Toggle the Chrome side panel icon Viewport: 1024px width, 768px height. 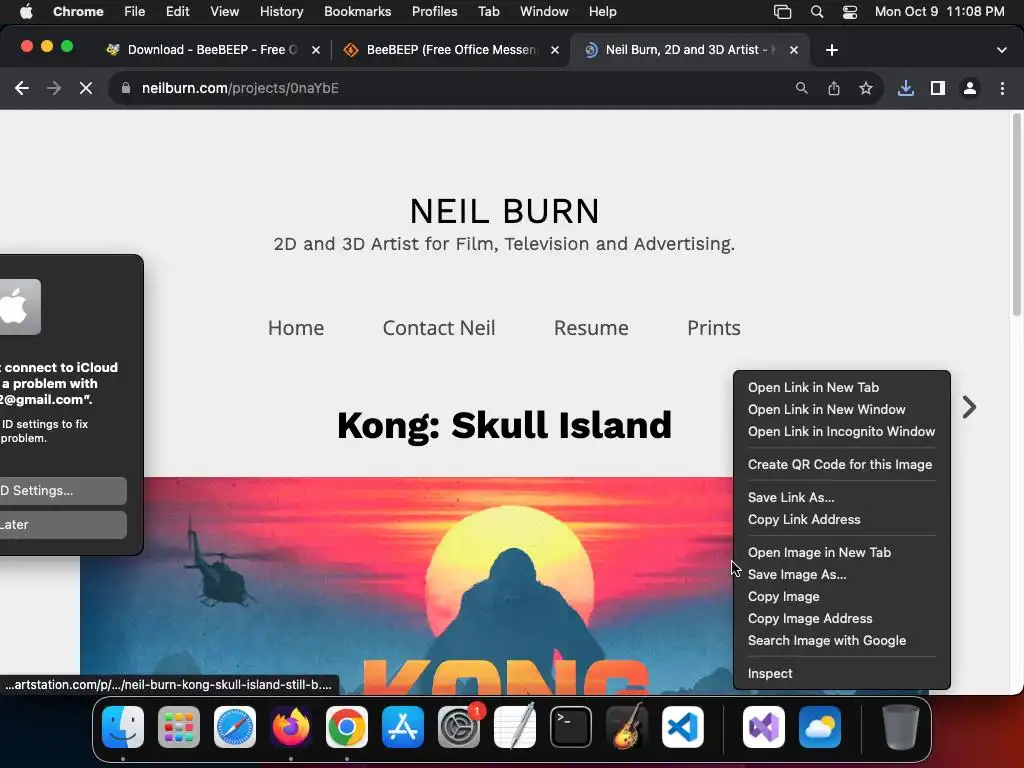[x=938, y=88]
